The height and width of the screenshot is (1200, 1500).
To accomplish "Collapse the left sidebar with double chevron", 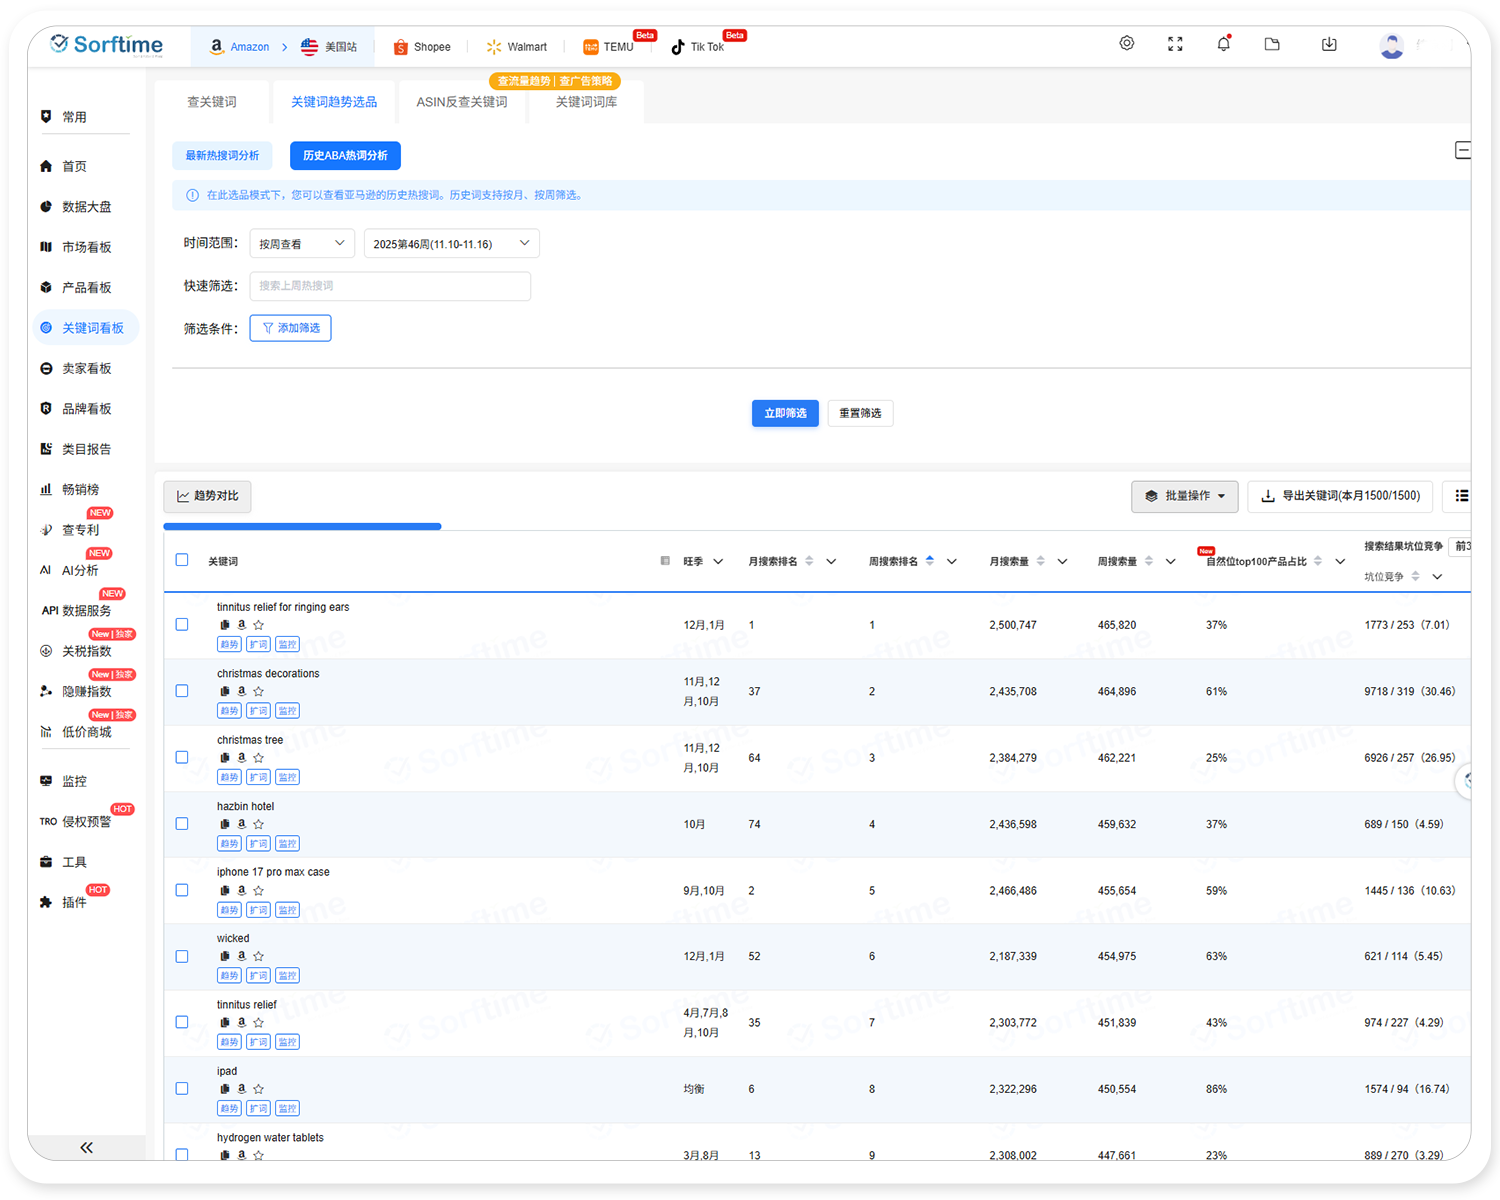I will [x=86, y=1147].
